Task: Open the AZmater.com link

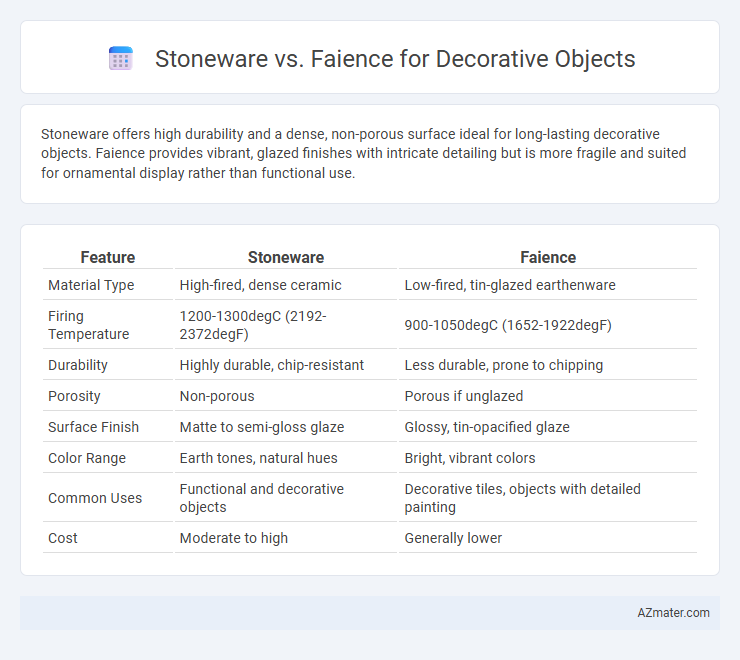Action: pyautogui.click(x=673, y=612)
